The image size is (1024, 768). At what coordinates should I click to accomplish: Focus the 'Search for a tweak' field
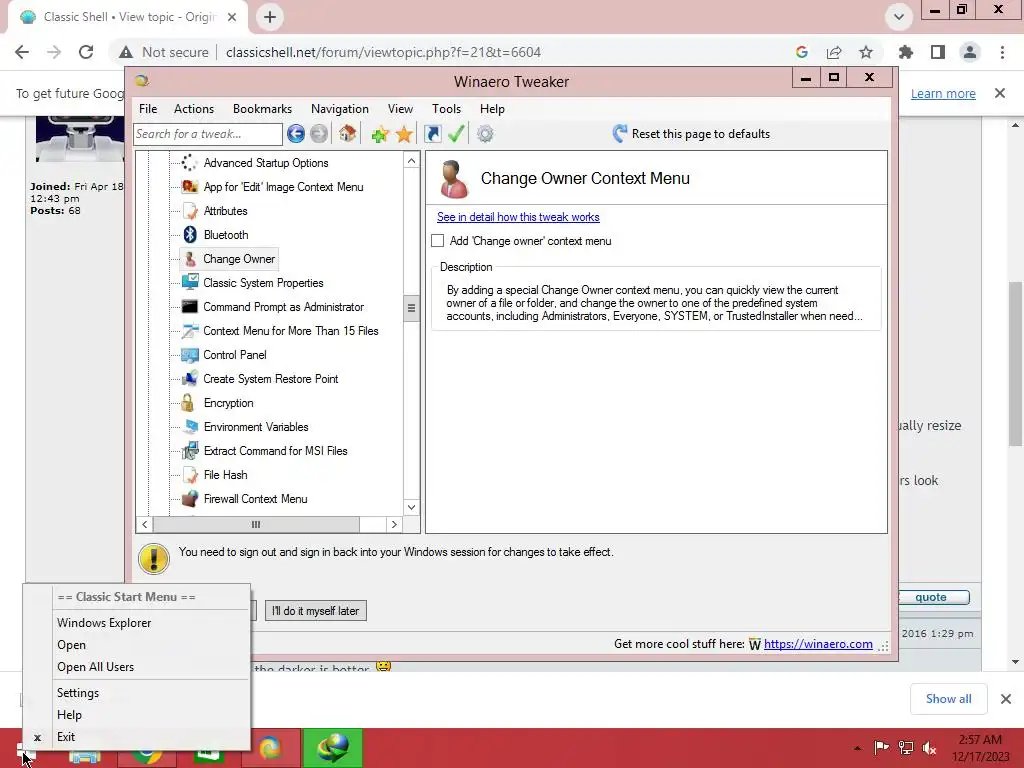208,134
